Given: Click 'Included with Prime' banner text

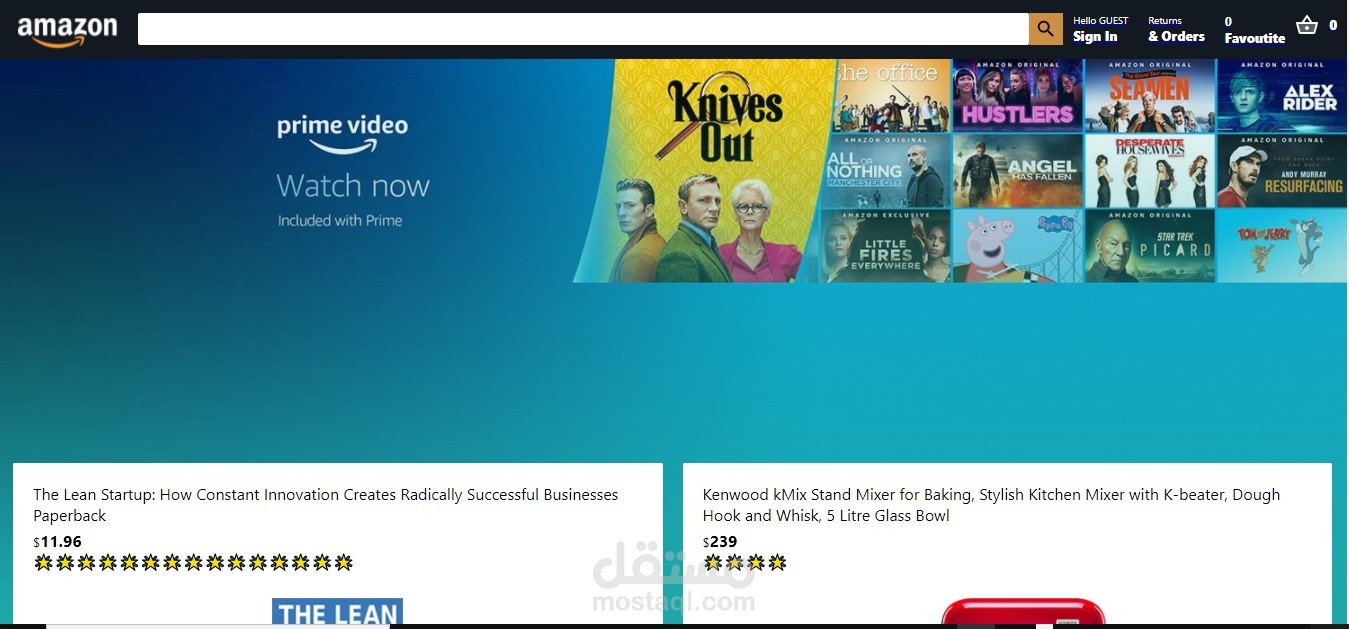Looking at the screenshot, I should tap(340, 221).
